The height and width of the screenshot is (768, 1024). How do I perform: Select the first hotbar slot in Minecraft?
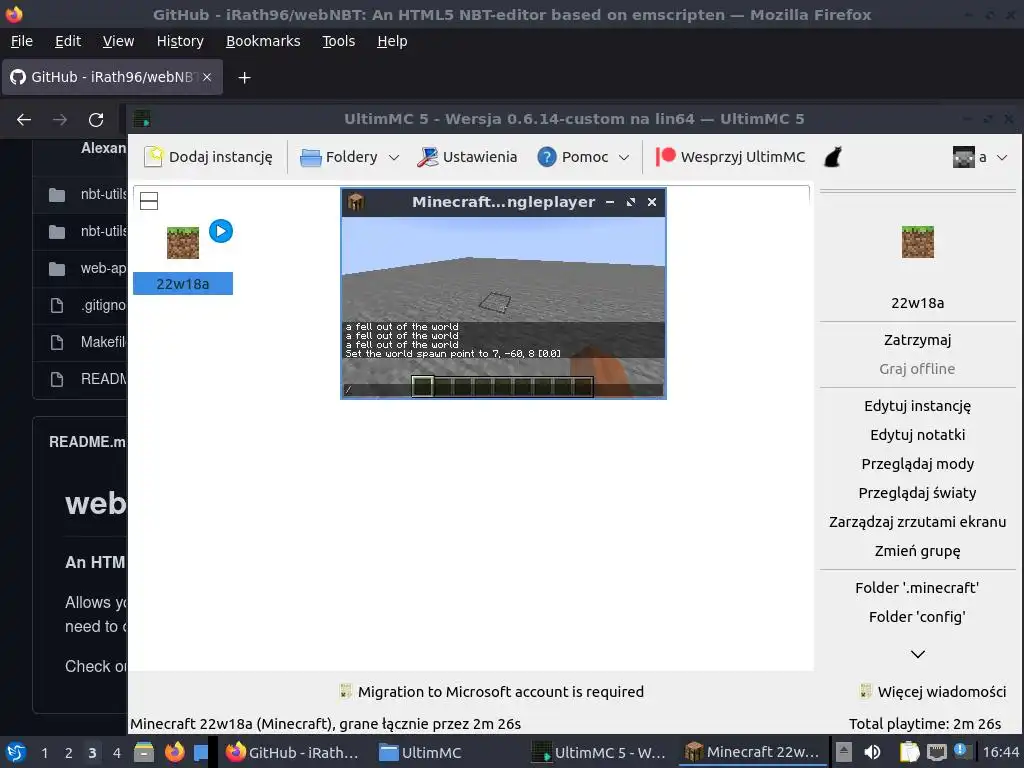[x=423, y=387]
